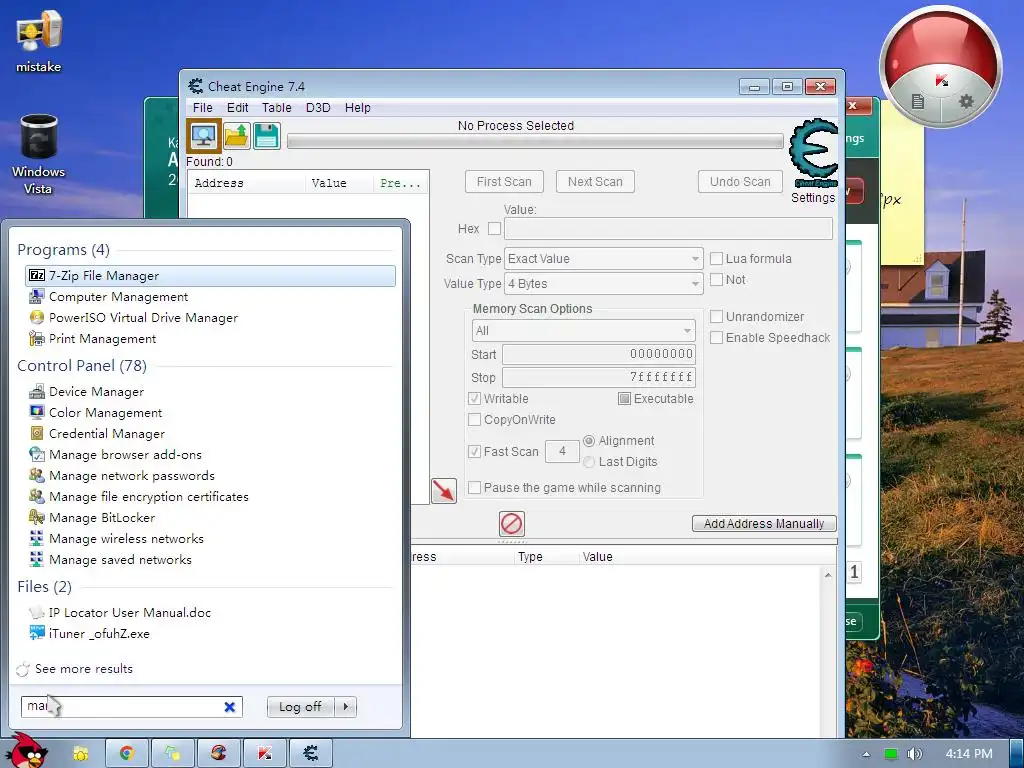Open the Value Type 4 Bytes dropdown
Screen dimensions: 1024x768
(603, 283)
